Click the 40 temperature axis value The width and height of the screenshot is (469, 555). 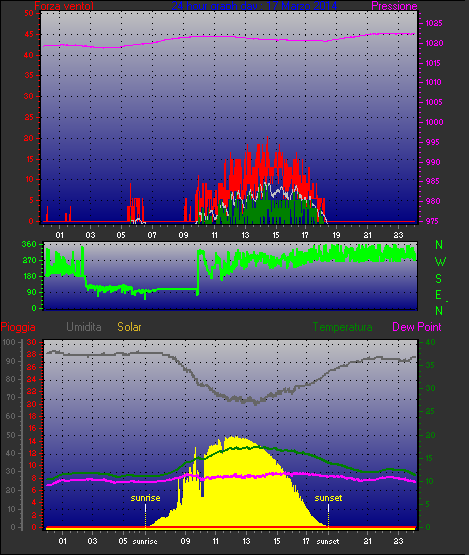coord(430,343)
